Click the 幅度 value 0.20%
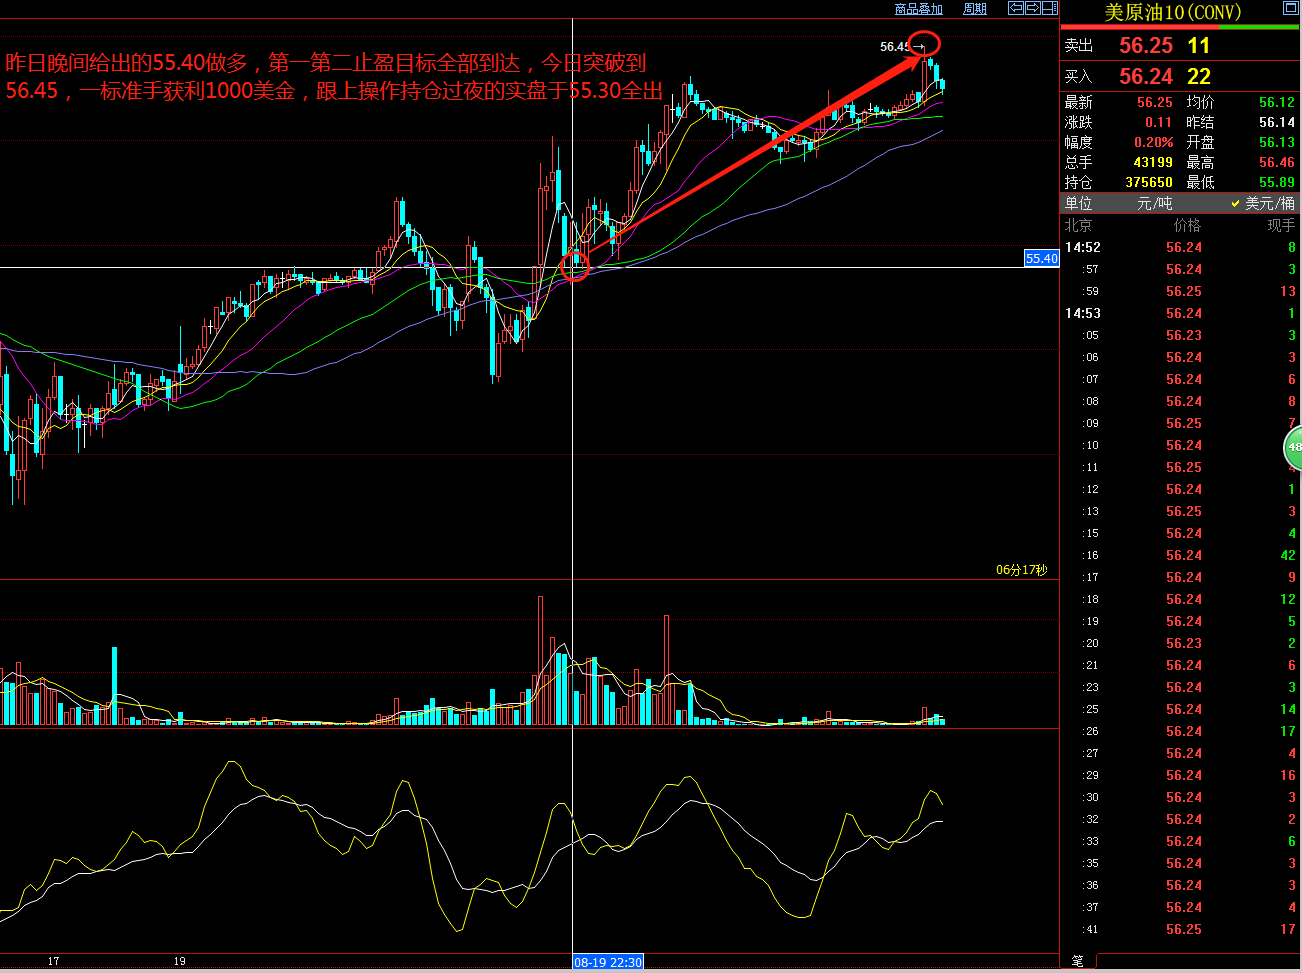 (x=1153, y=142)
